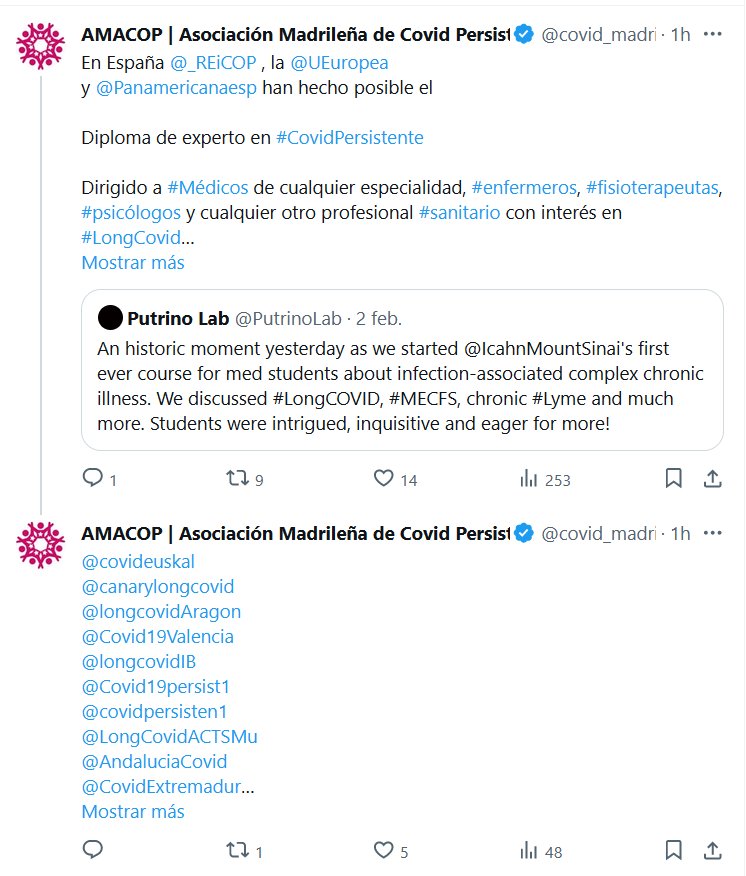Like the tweet with 14 likes
746x876 pixels.
(x=383, y=479)
